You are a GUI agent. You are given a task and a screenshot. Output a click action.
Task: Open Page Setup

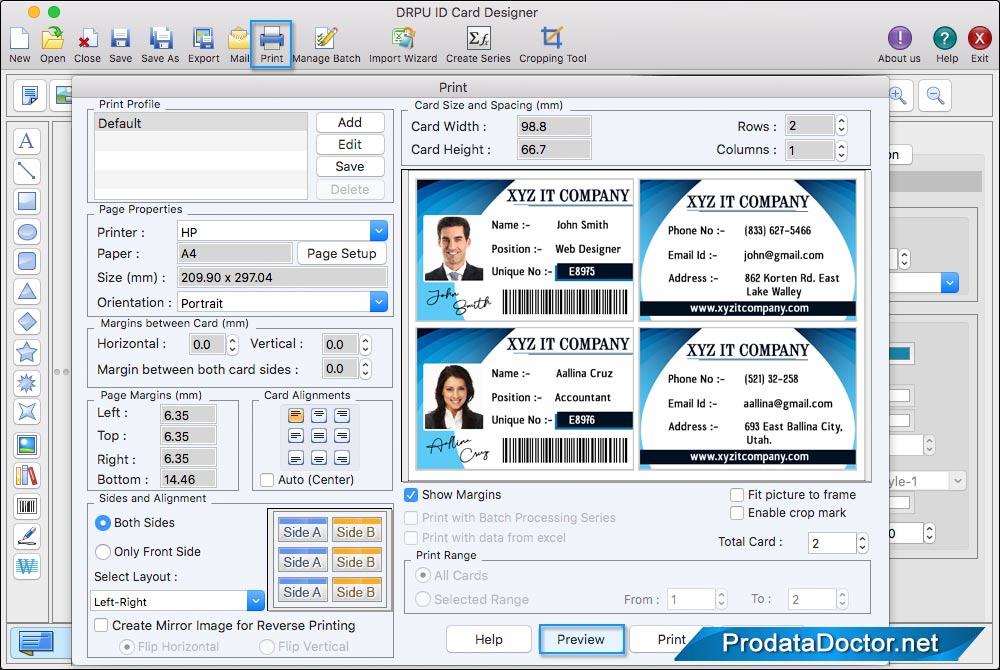(x=341, y=253)
